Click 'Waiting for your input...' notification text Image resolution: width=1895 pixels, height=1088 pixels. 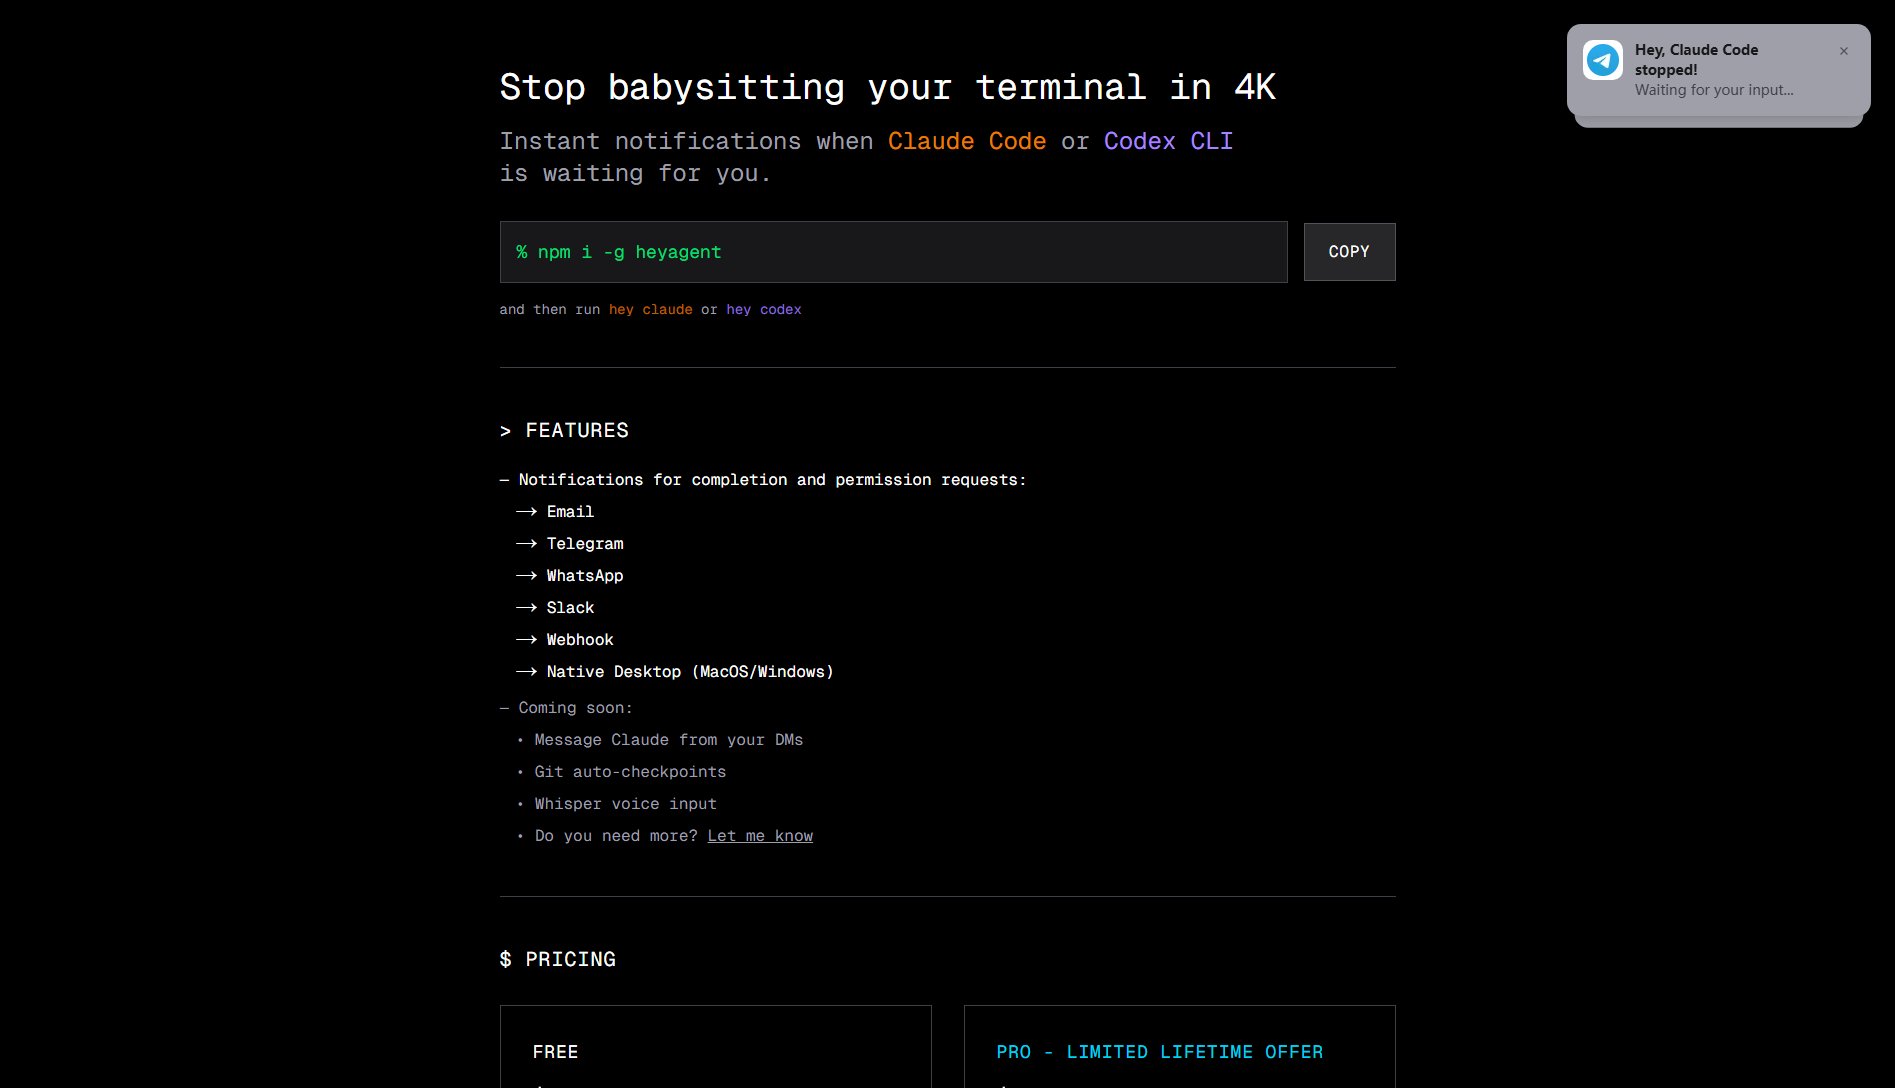(1714, 90)
